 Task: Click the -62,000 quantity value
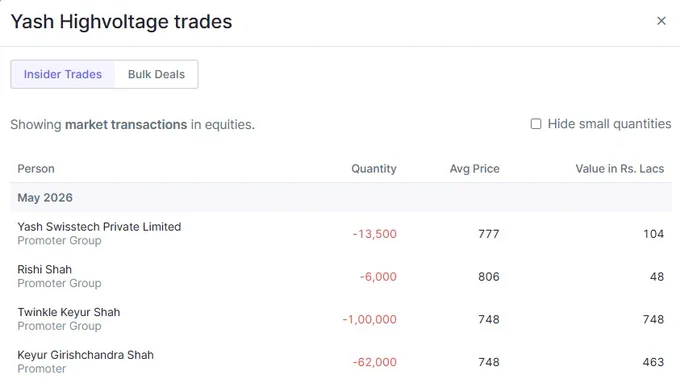tap(375, 362)
